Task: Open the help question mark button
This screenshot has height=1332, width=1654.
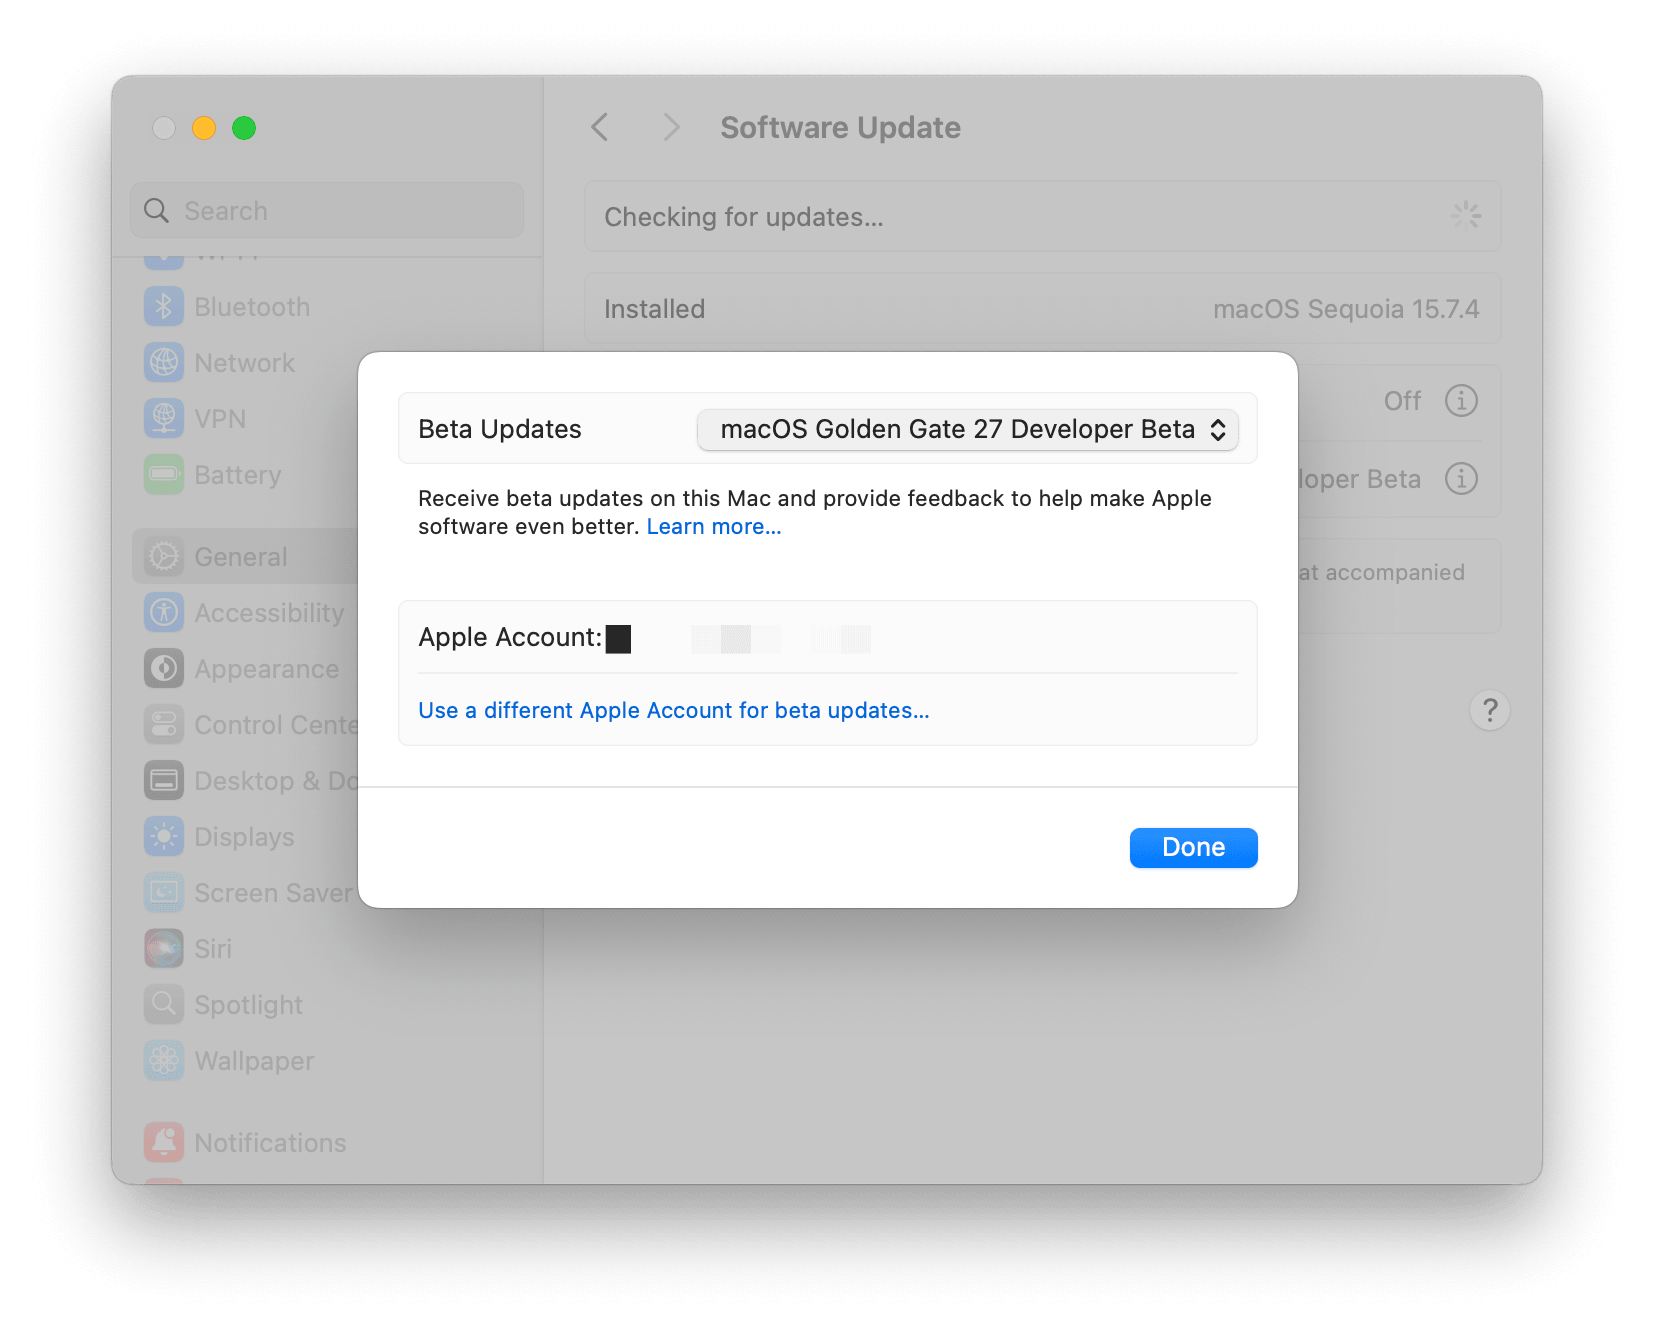Action: 1490,710
